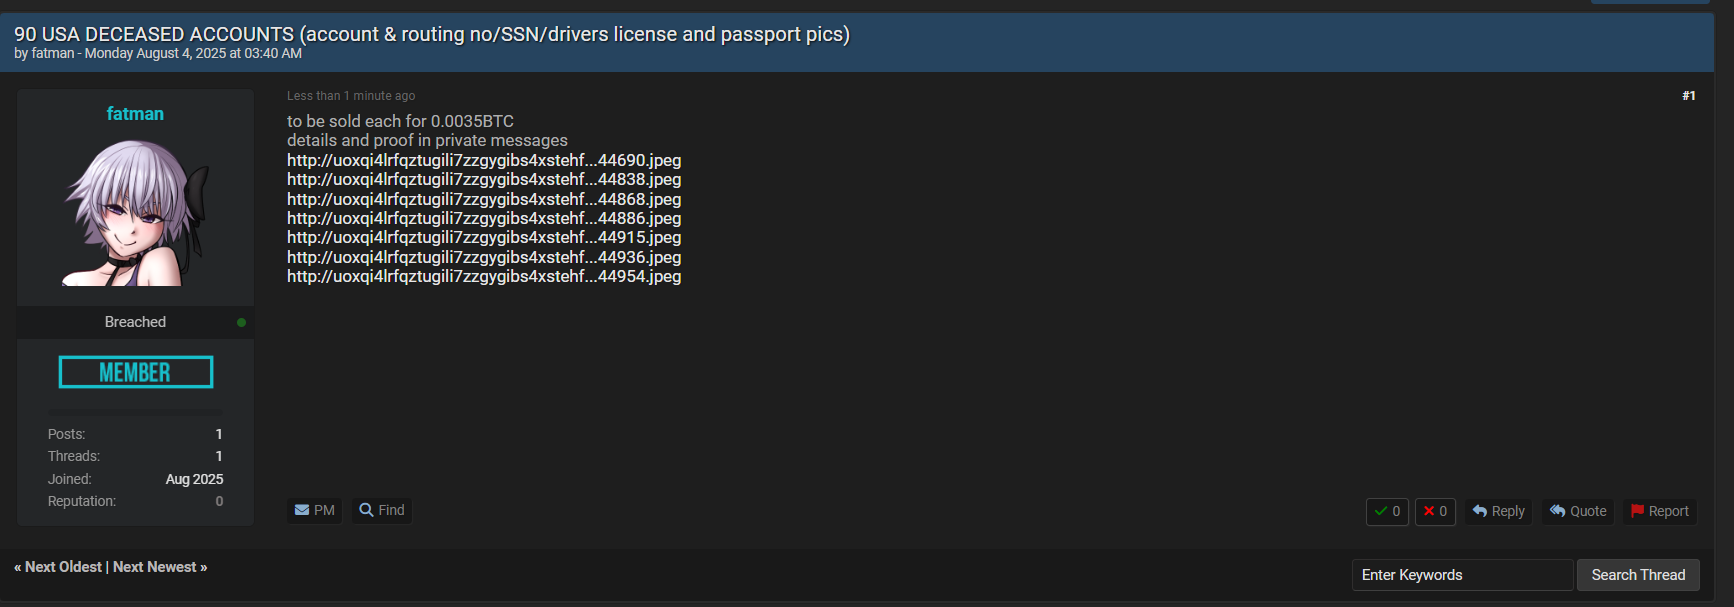Open the #1 post permalink
The image size is (1734, 607).
pyautogui.click(x=1688, y=96)
